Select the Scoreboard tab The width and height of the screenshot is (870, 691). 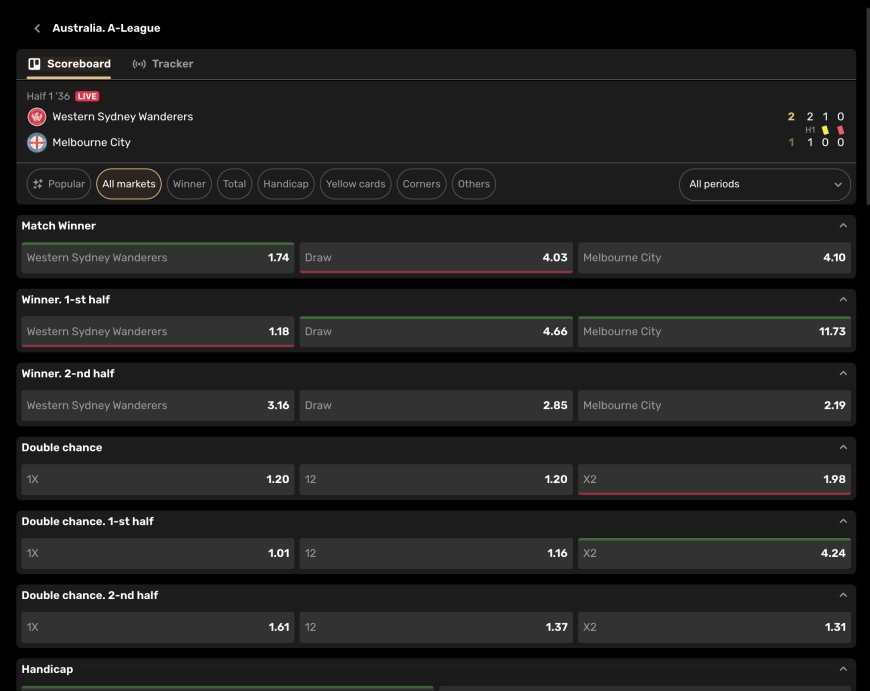69,64
